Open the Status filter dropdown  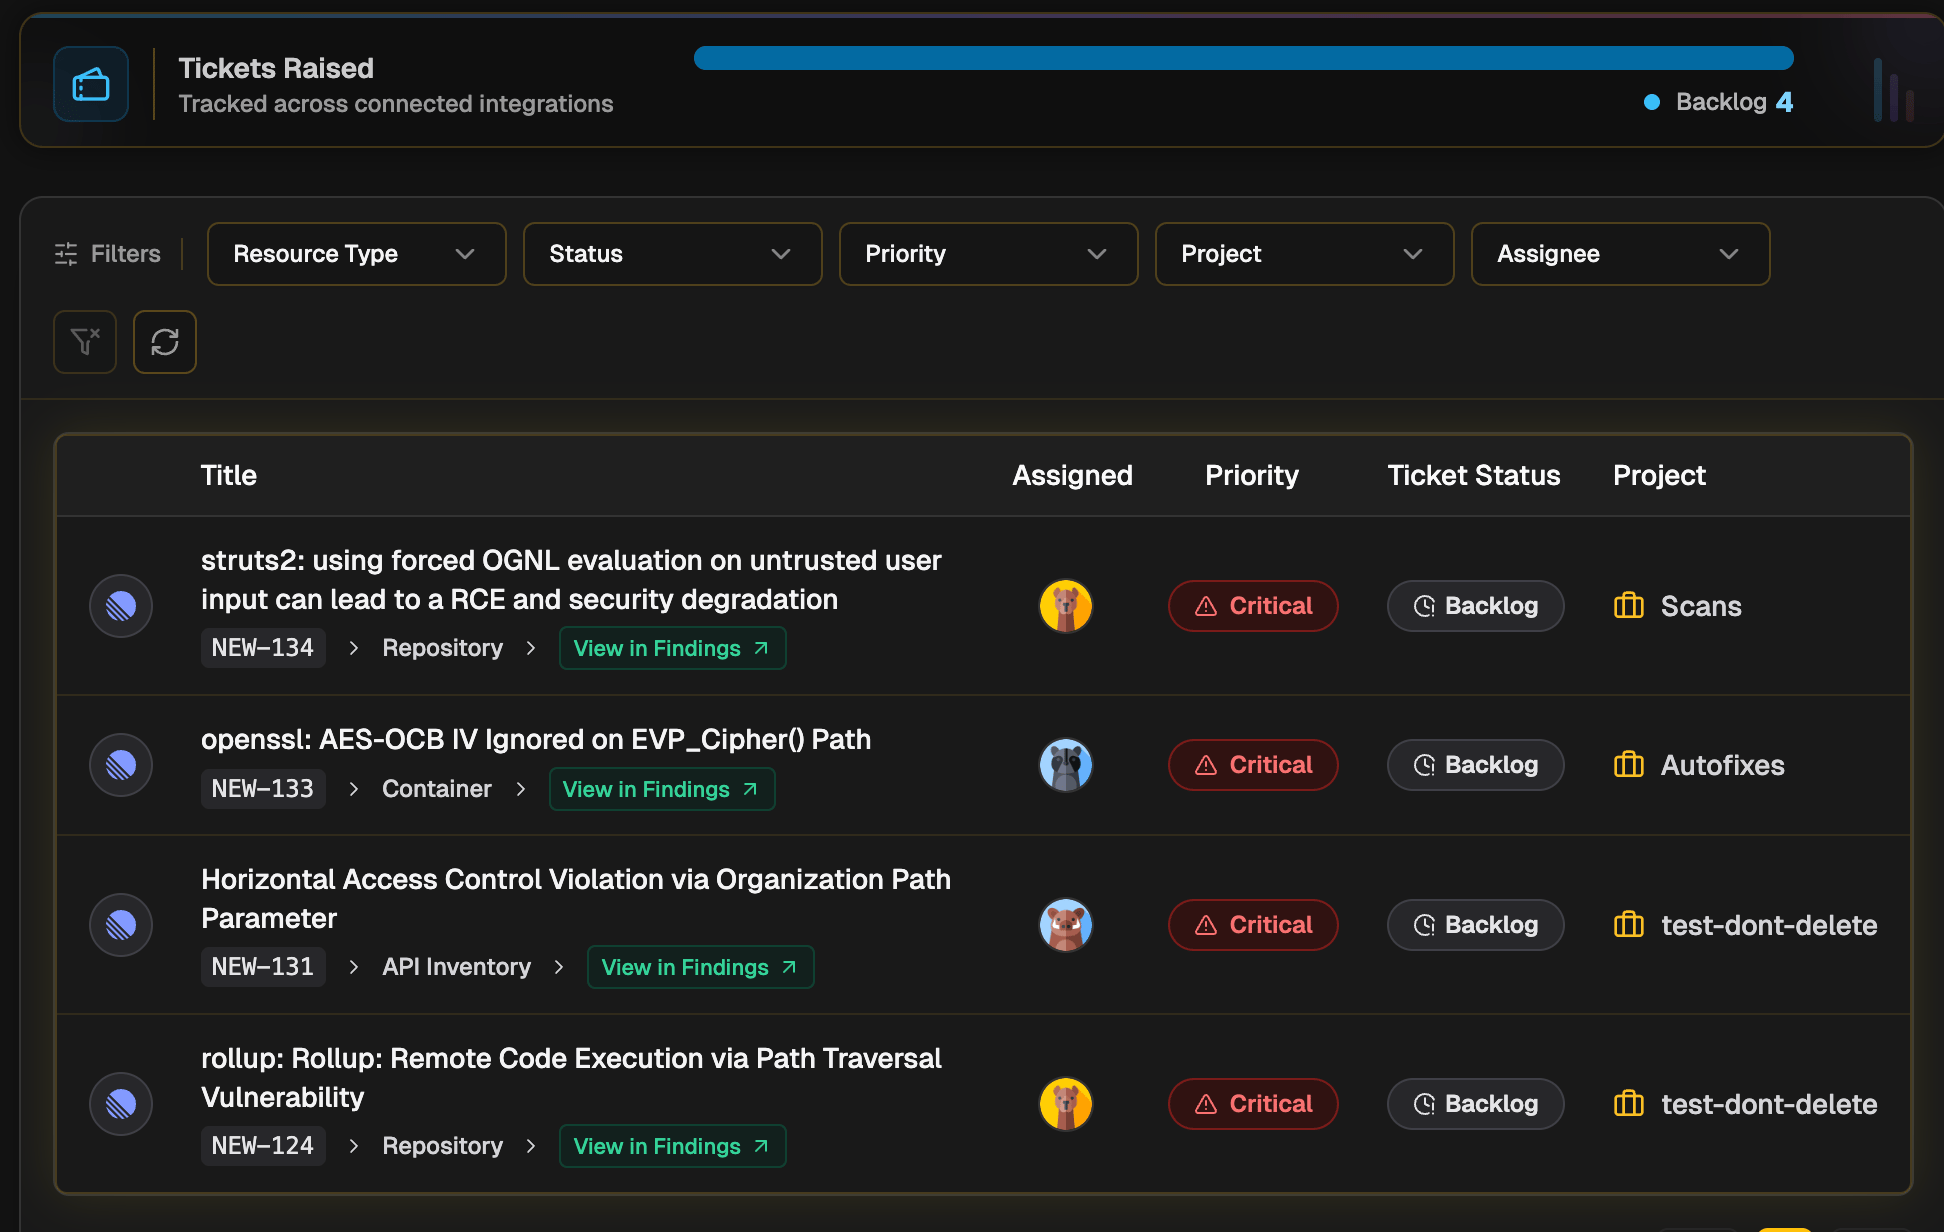coord(673,254)
